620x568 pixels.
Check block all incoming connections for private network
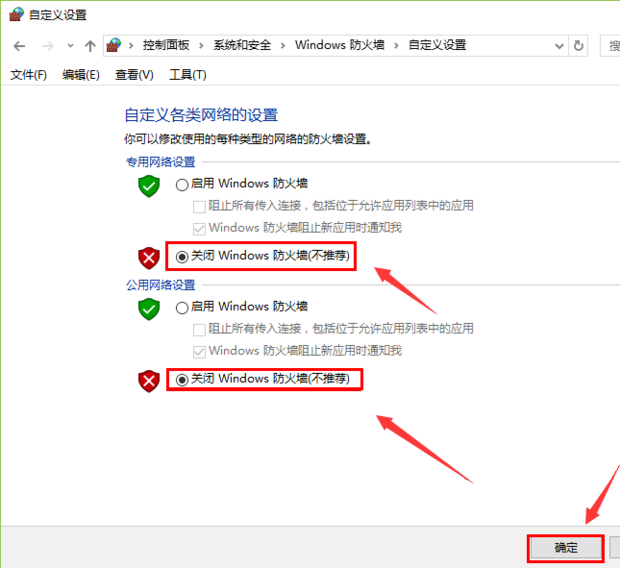[199, 206]
